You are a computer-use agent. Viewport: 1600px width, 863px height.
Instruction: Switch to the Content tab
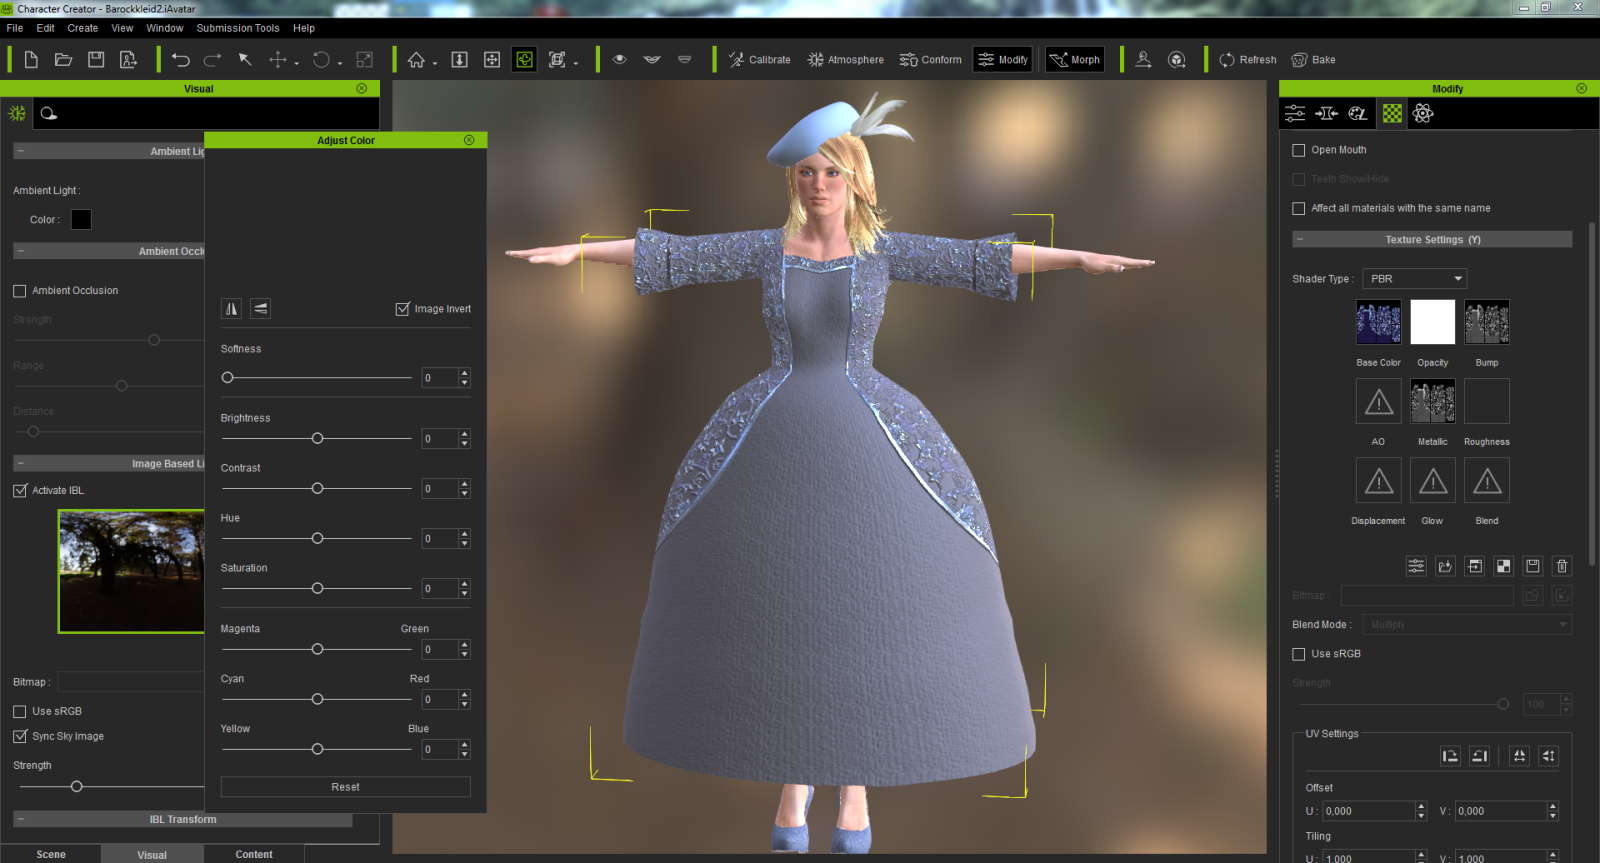(254, 854)
